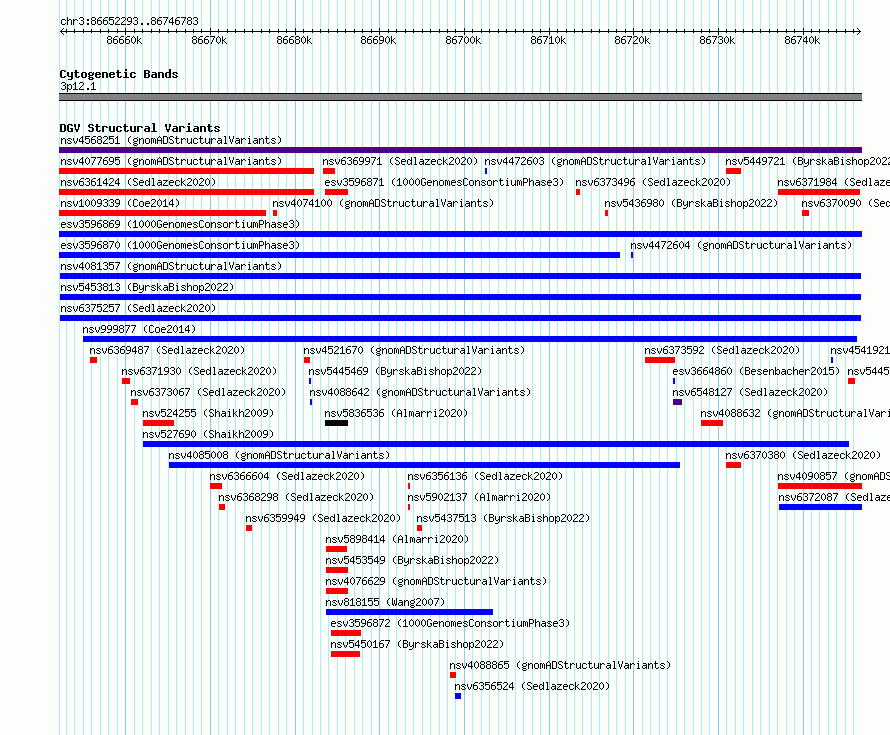Click the nsv4568251 variant label
The width and height of the screenshot is (890, 735).
pyautogui.click(x=171, y=140)
